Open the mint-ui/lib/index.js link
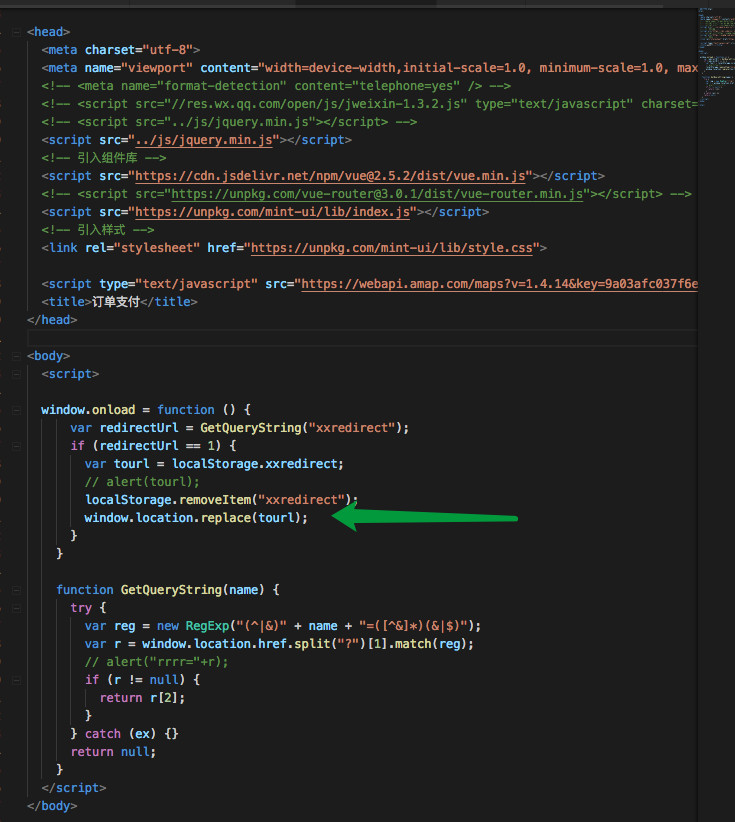The image size is (735, 822). coord(273,212)
